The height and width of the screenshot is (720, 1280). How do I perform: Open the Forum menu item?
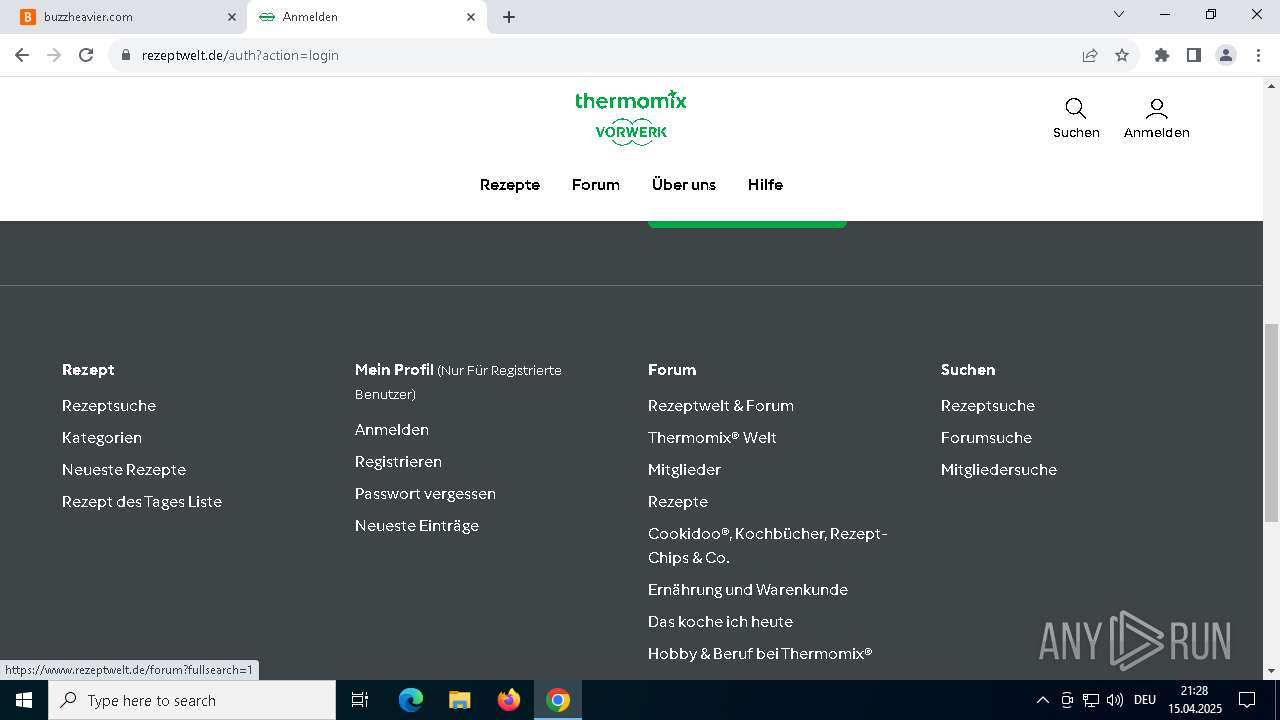click(596, 185)
